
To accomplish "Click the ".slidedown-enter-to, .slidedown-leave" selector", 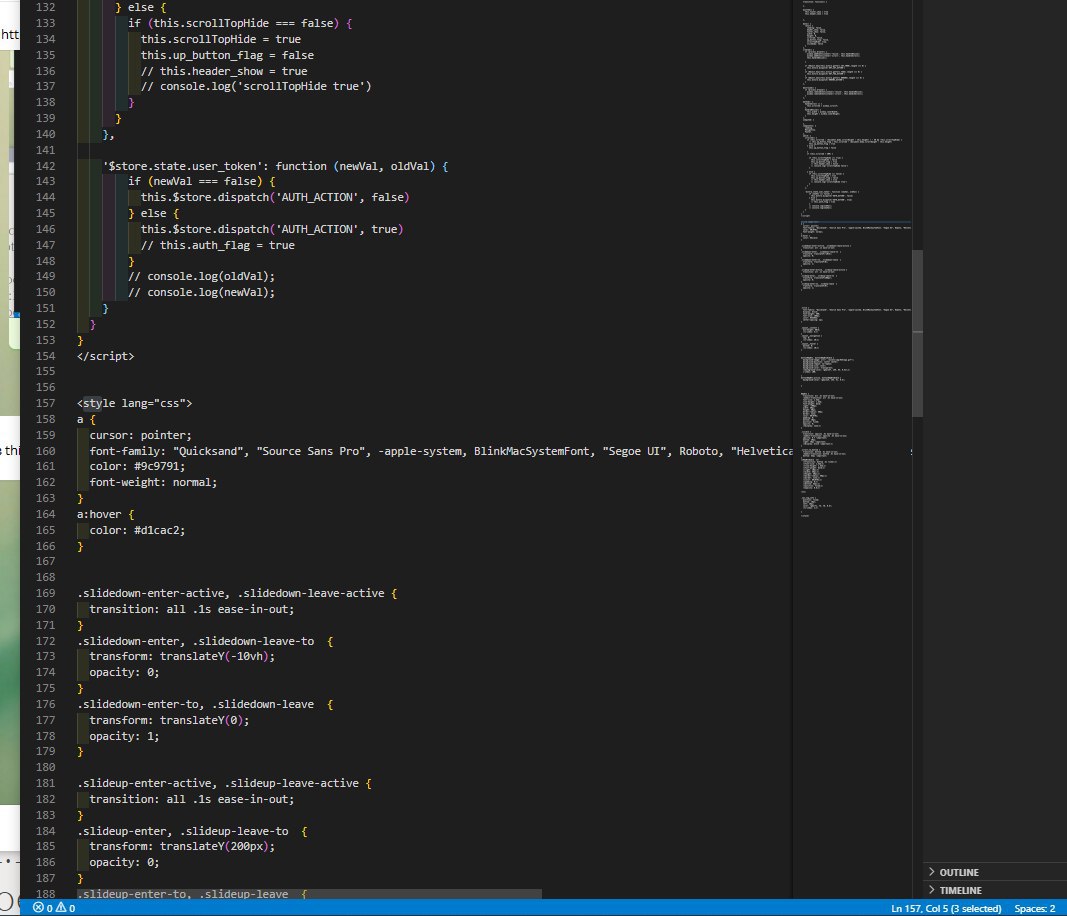I will [x=195, y=704].
